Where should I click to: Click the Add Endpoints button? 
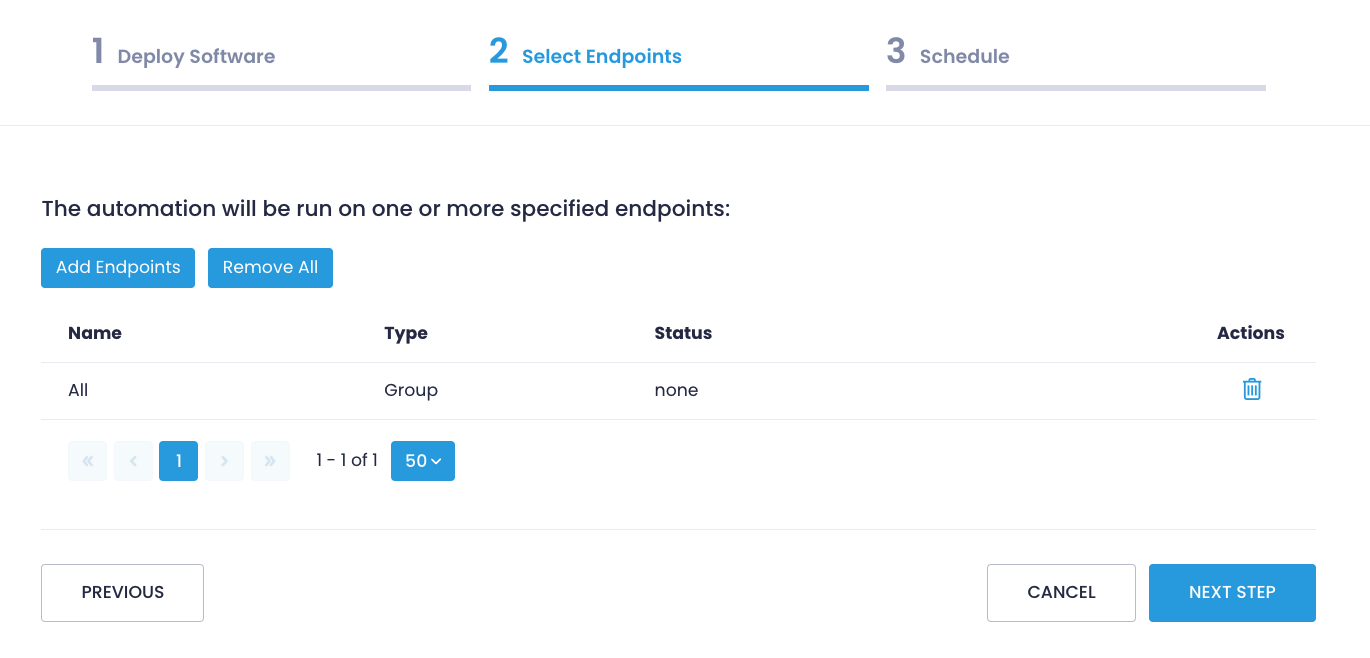coord(117,267)
